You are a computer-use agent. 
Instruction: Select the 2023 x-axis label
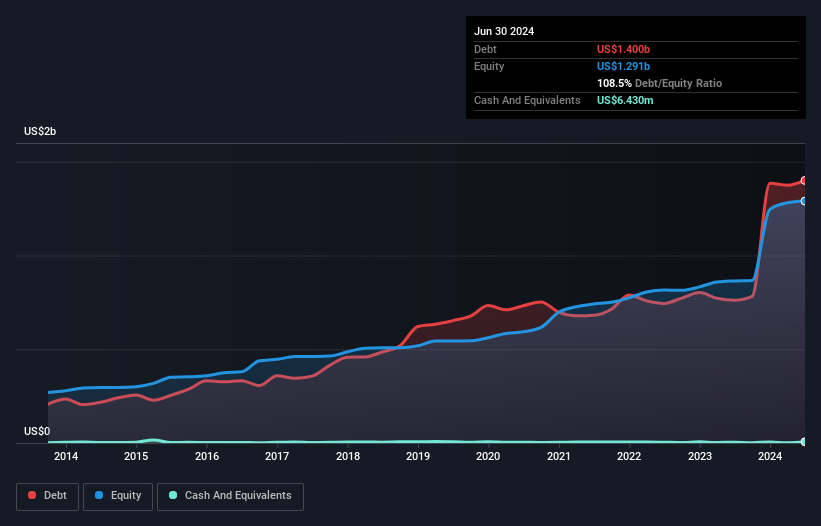pyautogui.click(x=700, y=456)
